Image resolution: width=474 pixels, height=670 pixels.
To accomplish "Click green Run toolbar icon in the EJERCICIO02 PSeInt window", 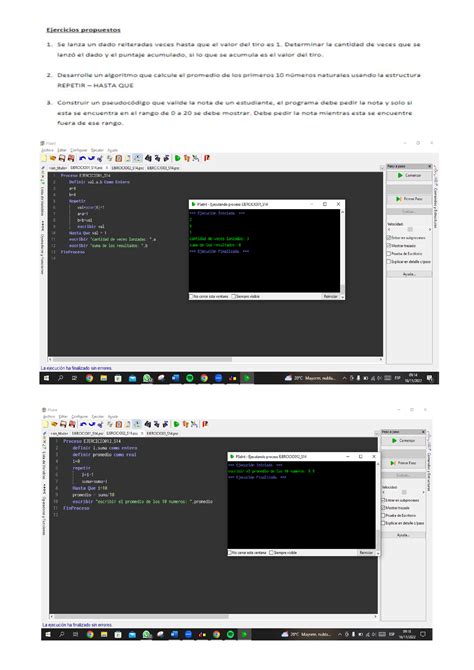I will coord(177,424).
